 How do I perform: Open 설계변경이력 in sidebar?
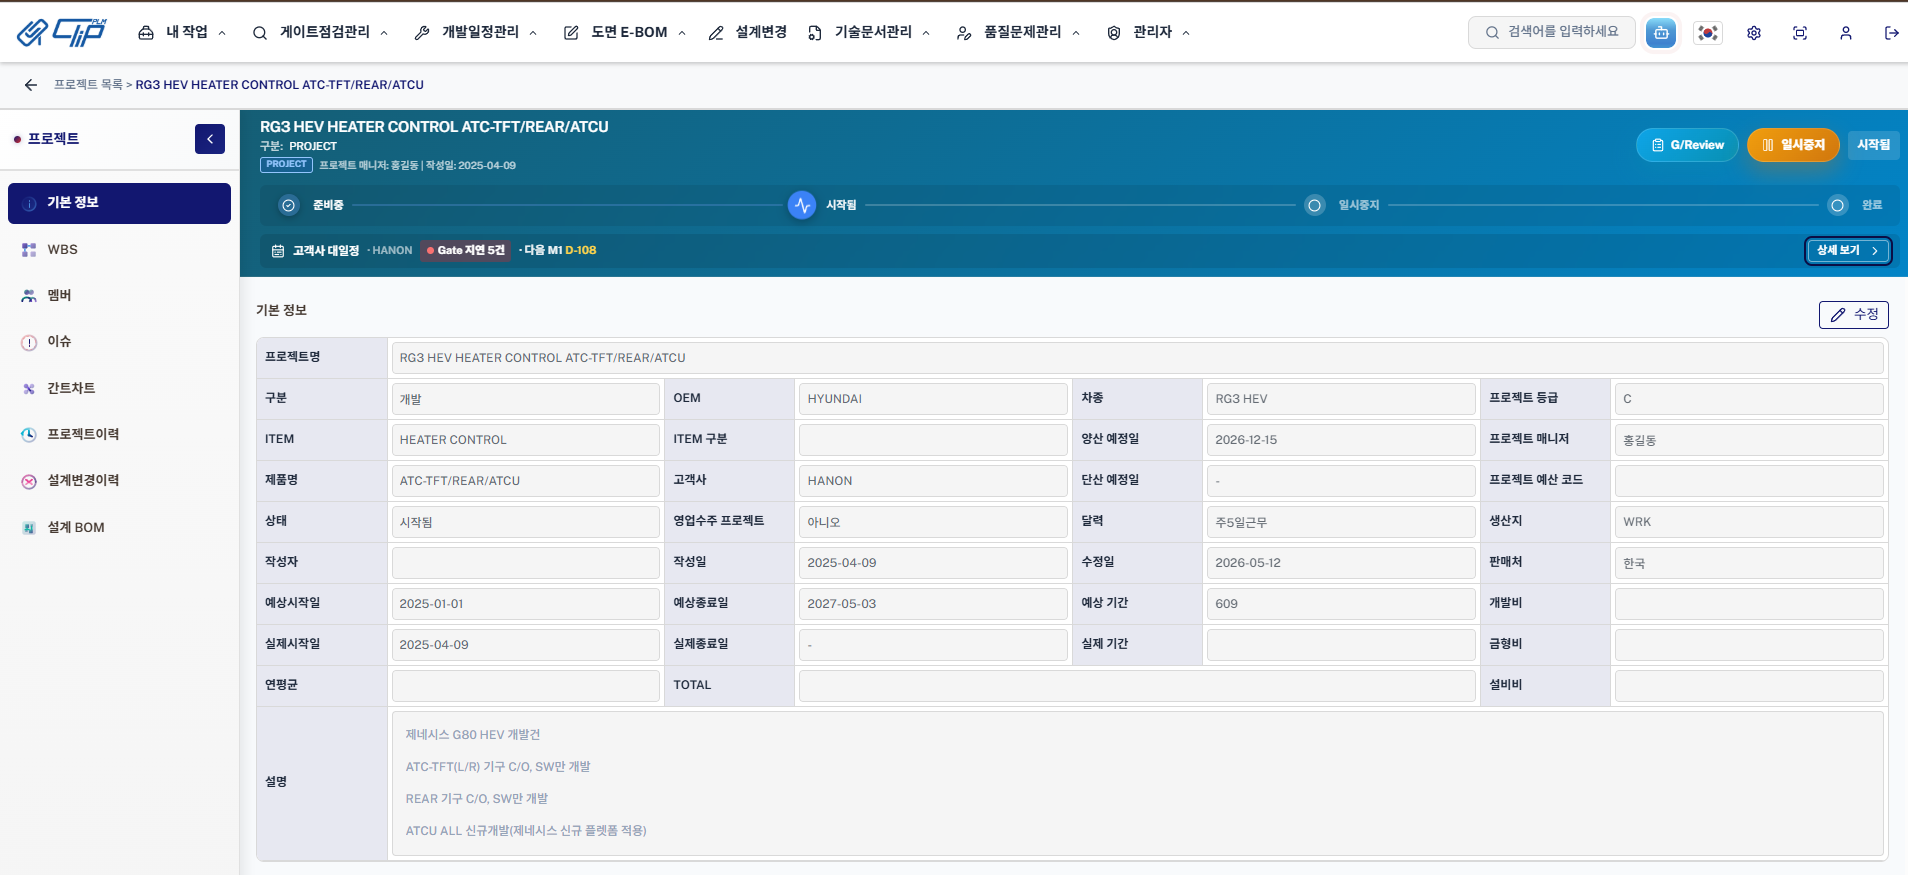click(119, 481)
